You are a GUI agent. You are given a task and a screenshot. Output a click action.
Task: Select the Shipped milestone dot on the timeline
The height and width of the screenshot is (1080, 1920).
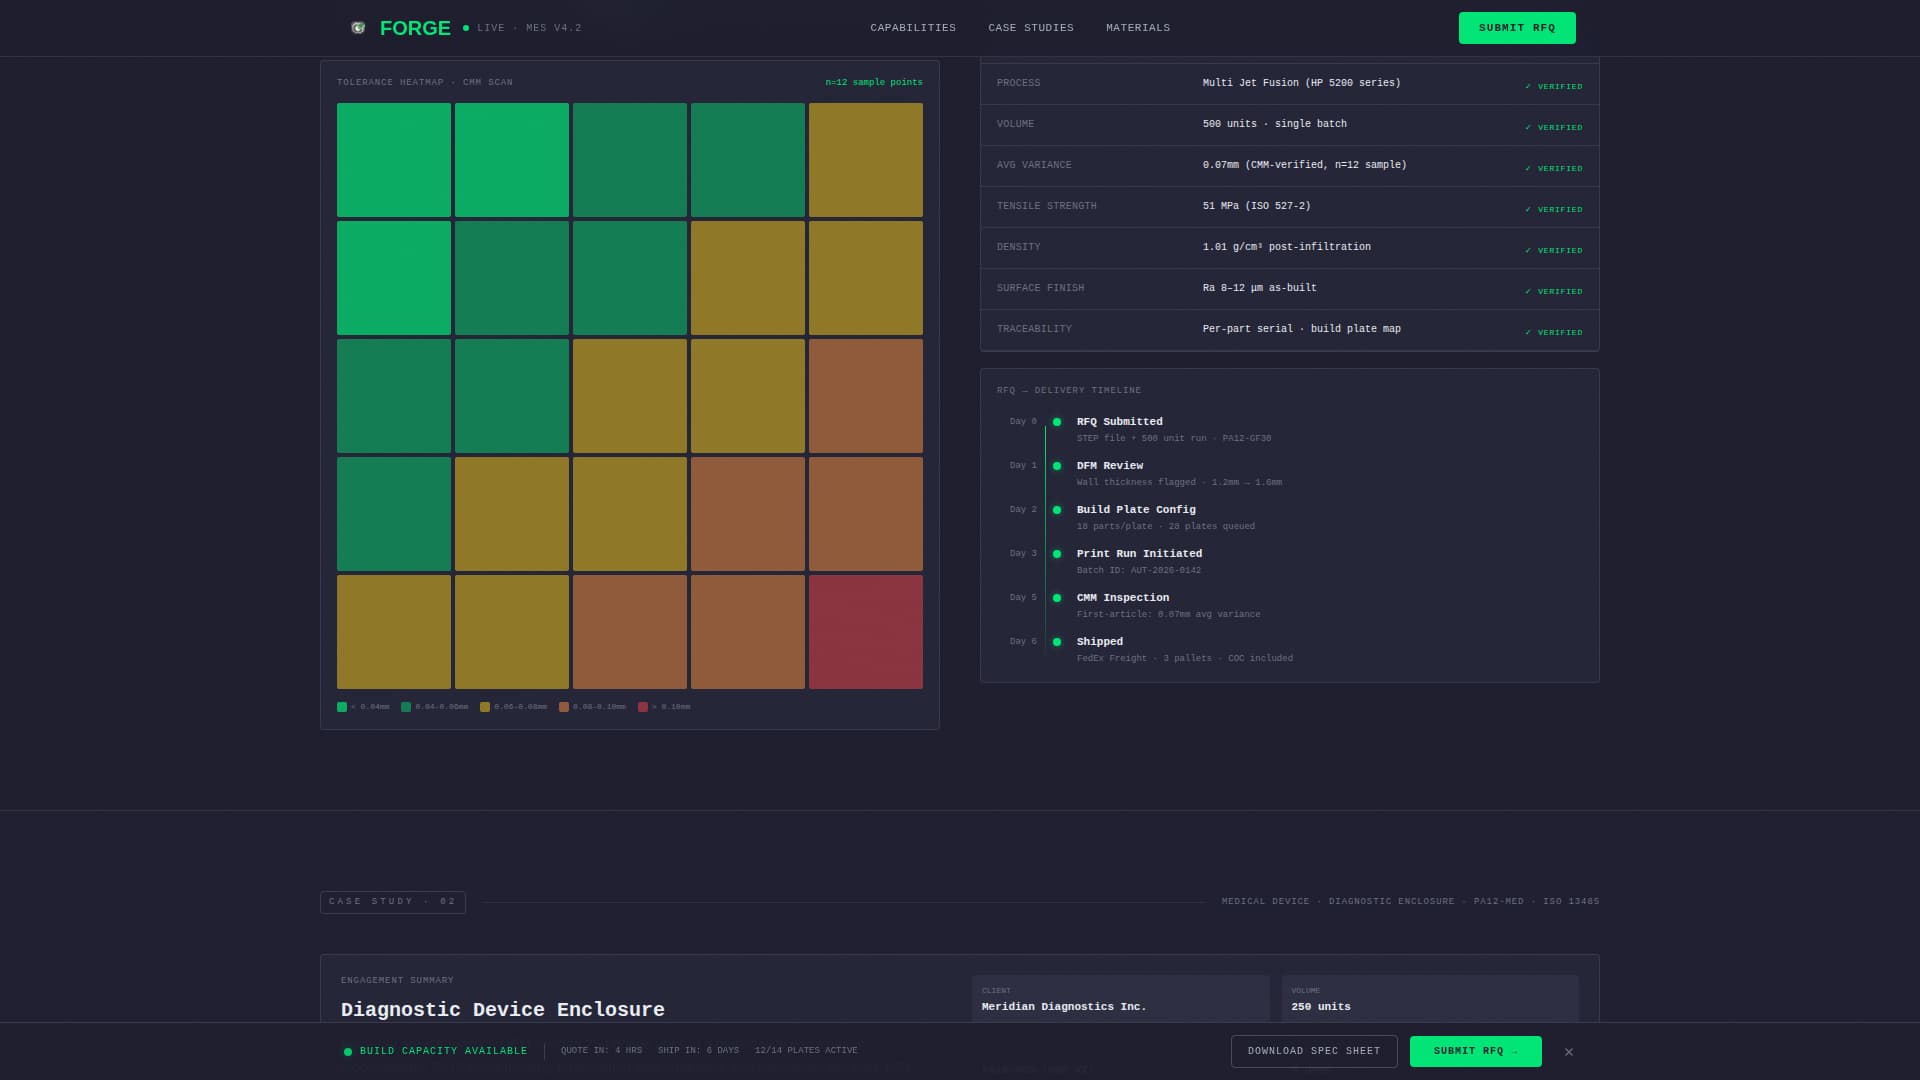[1057, 641]
